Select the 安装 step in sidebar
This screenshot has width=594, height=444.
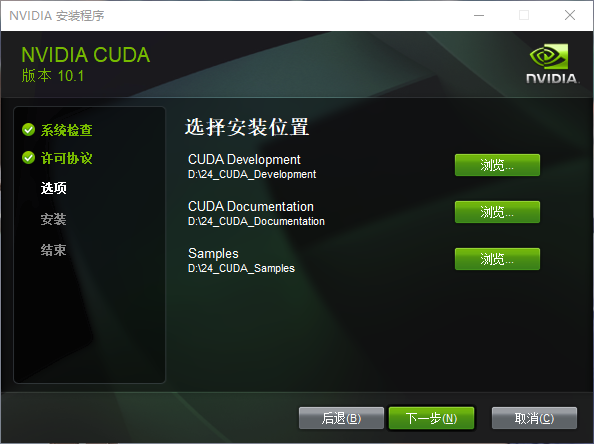pos(53,219)
